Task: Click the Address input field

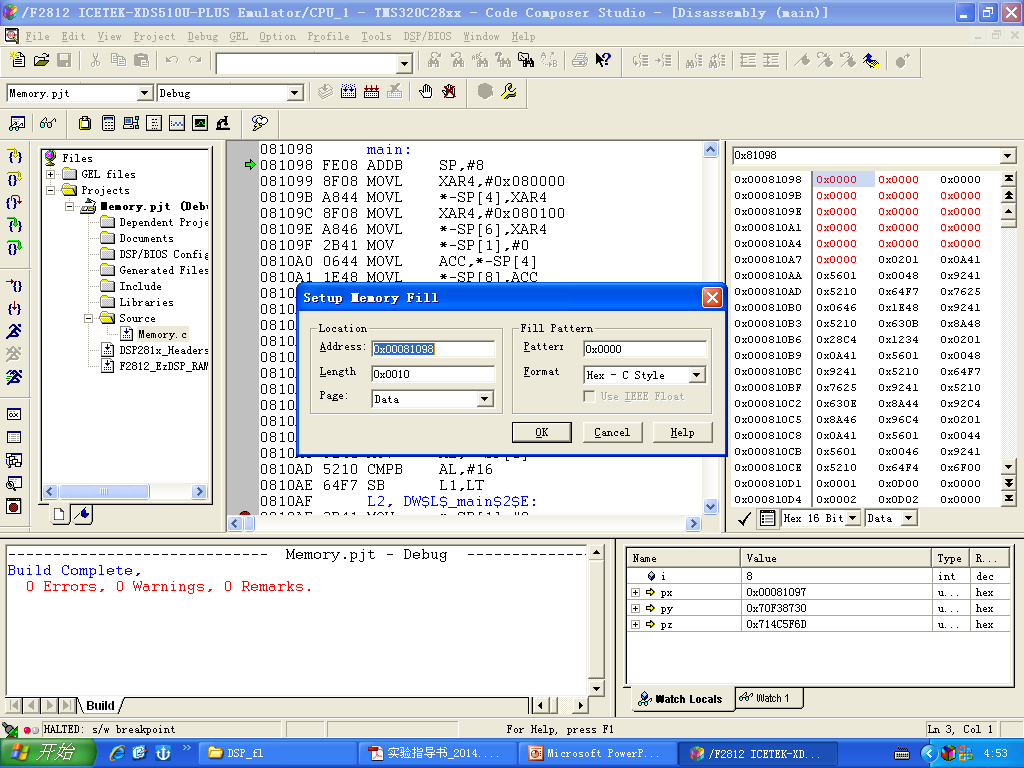Action: [433, 349]
